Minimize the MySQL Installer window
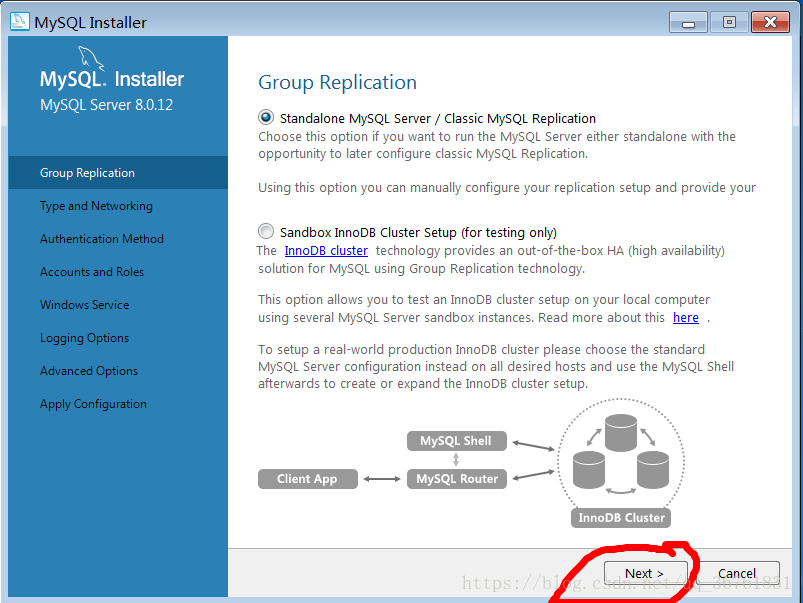Screen dimensions: 803x603 click(688, 23)
